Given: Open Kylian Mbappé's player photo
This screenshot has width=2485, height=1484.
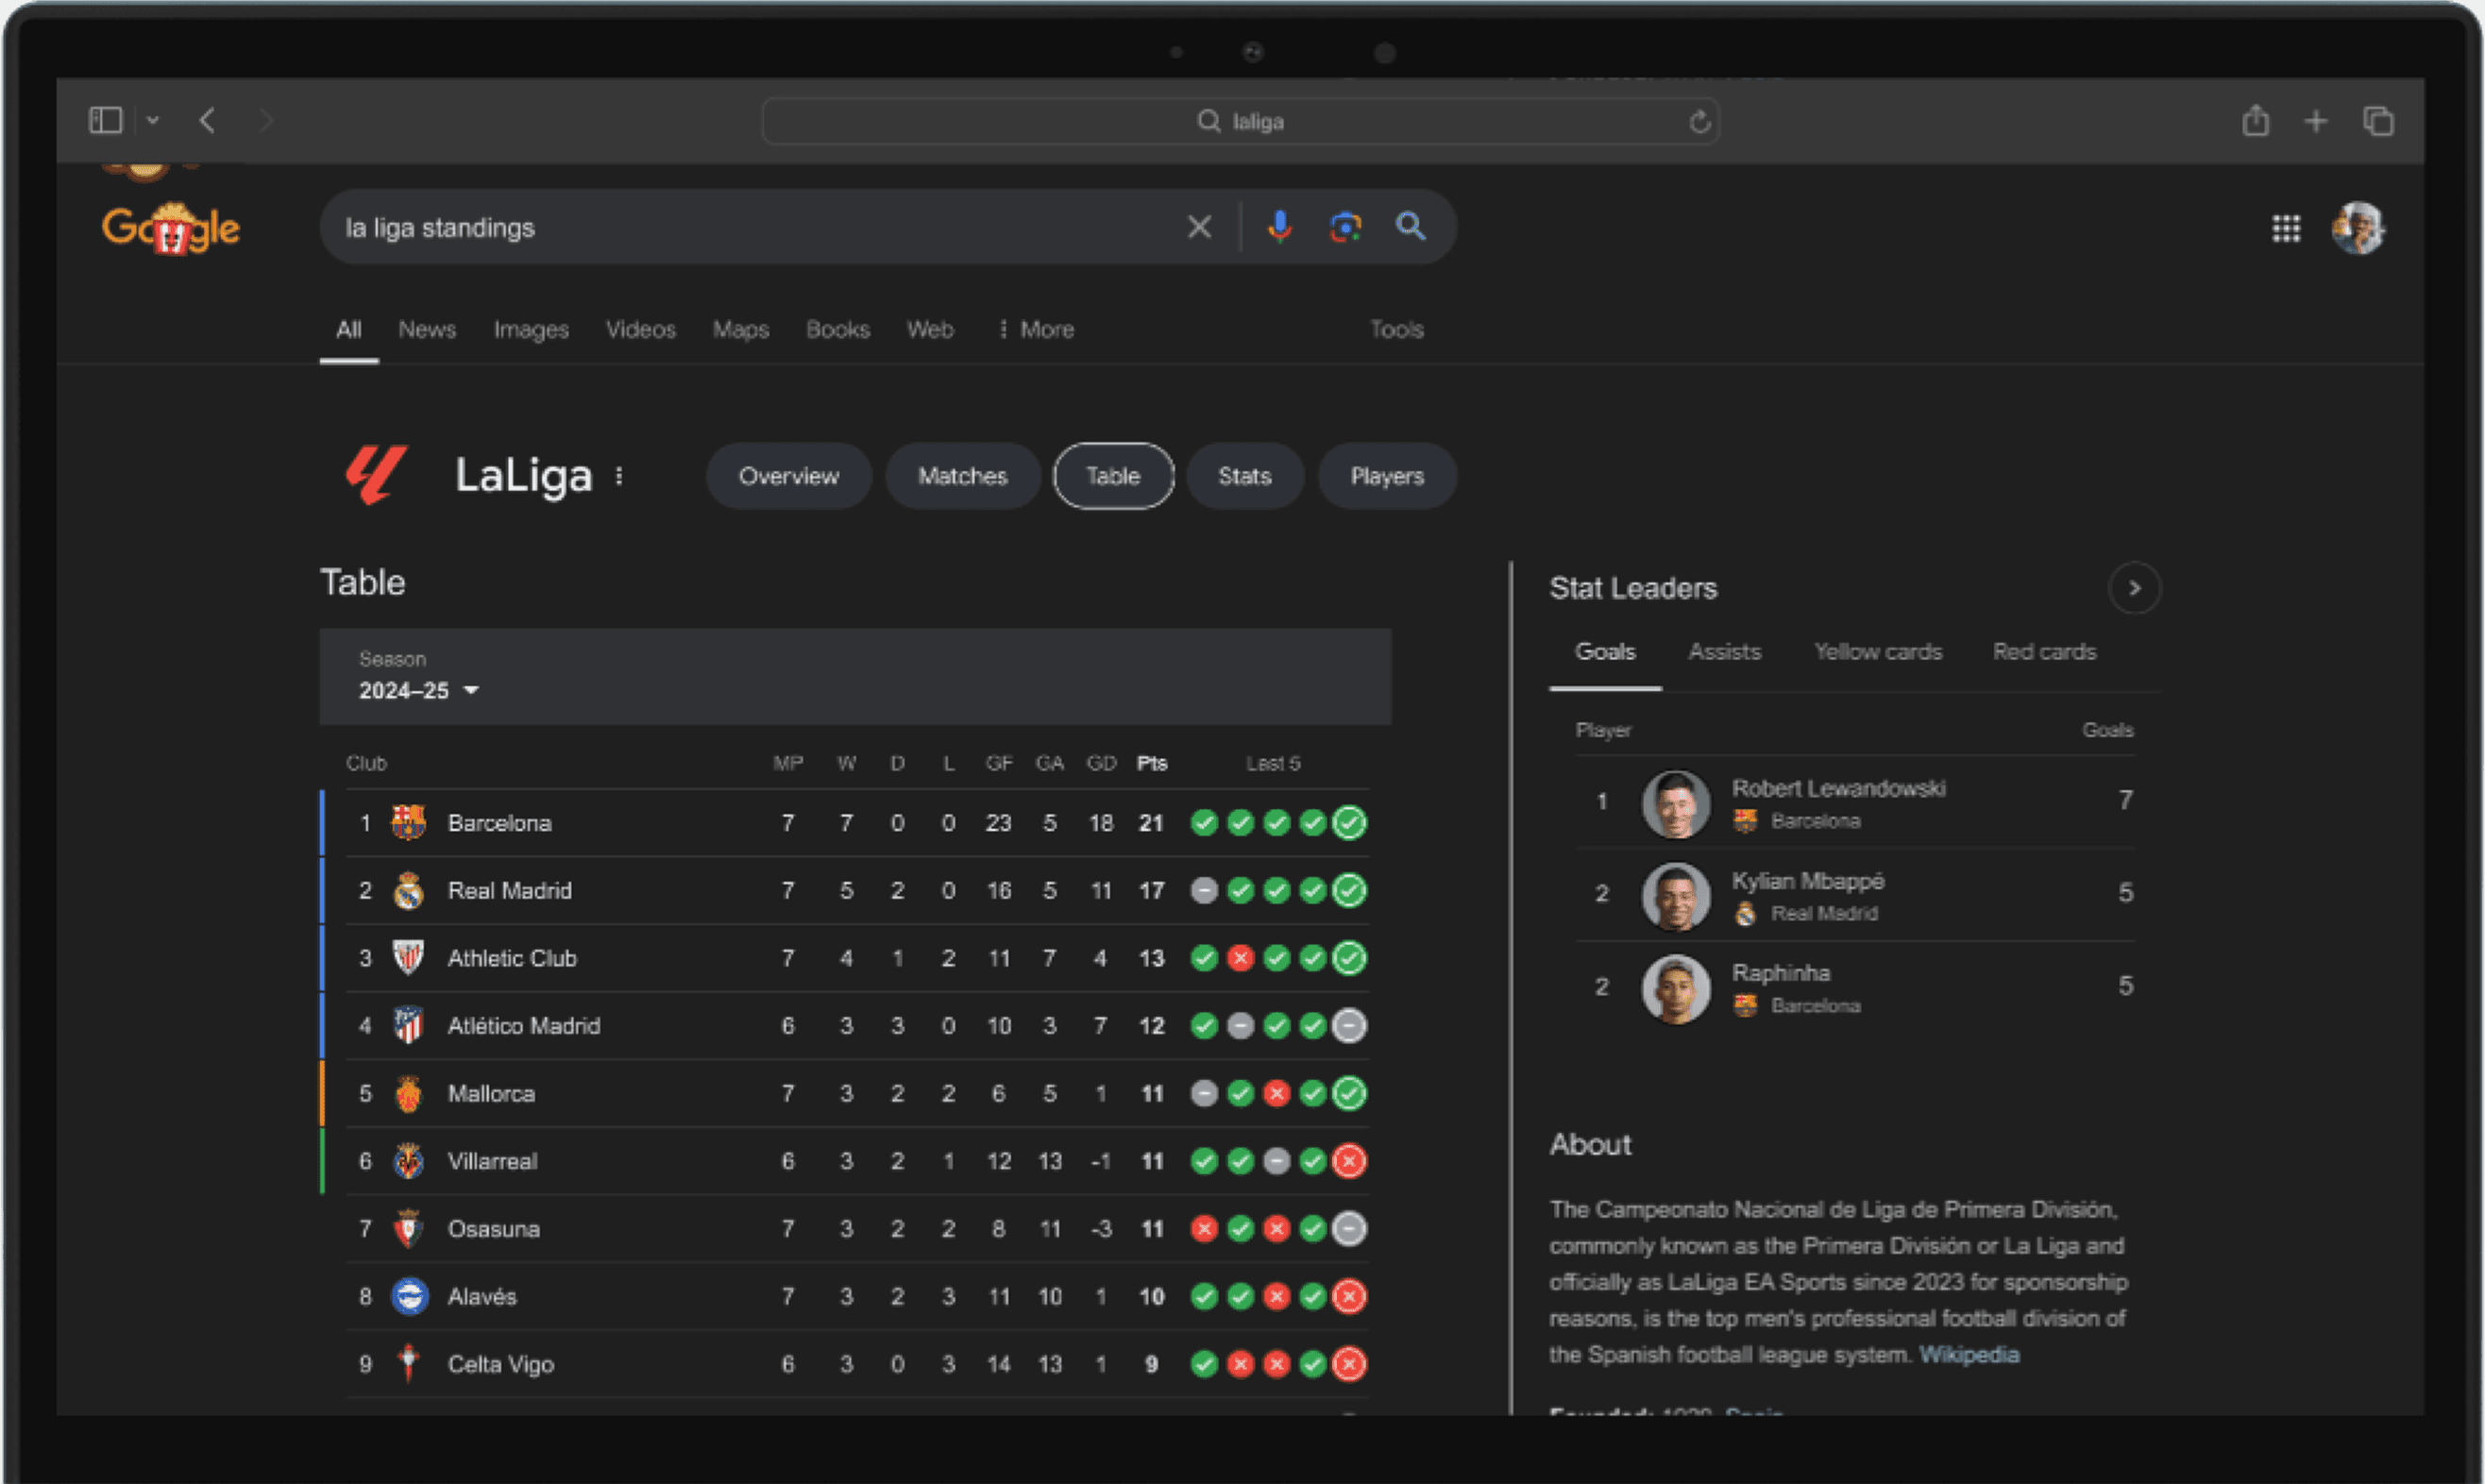Looking at the screenshot, I should (x=1676, y=896).
